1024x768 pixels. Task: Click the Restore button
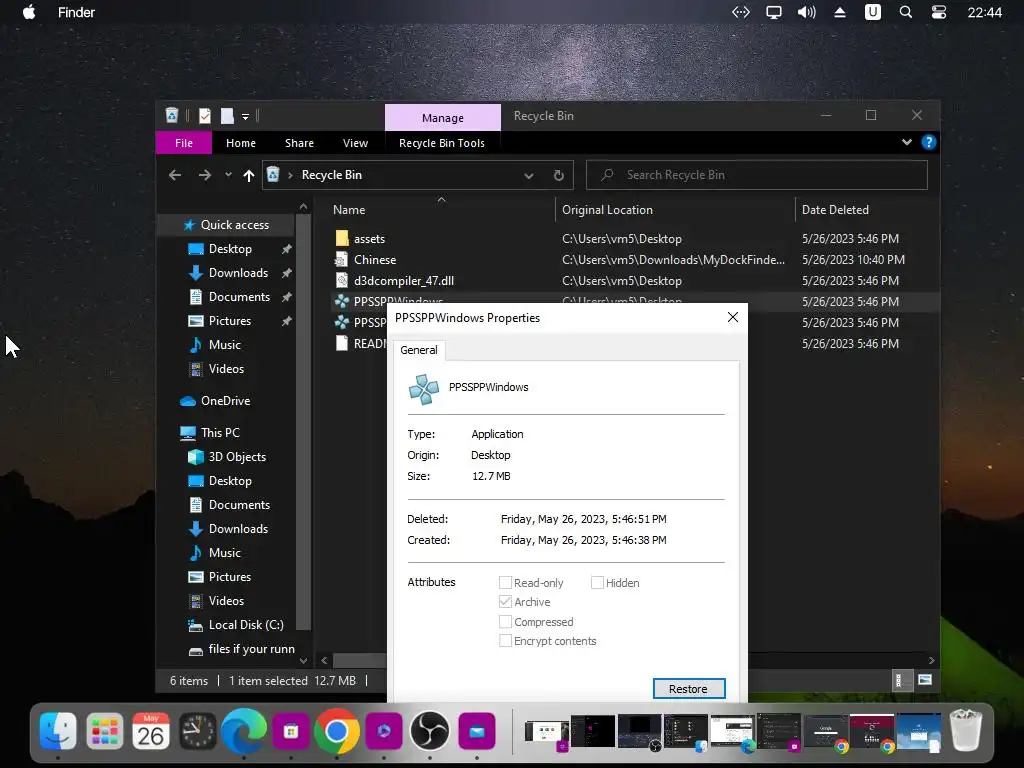pyautogui.click(x=688, y=688)
